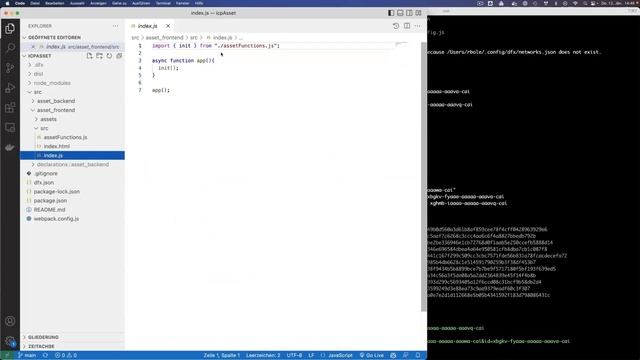Open the Docker view in activity bar
This screenshot has height=360, width=640.
[x=10, y=147]
